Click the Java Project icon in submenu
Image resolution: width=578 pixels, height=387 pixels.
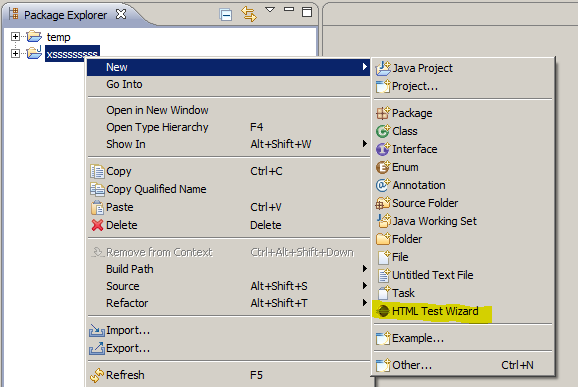tap(383, 68)
